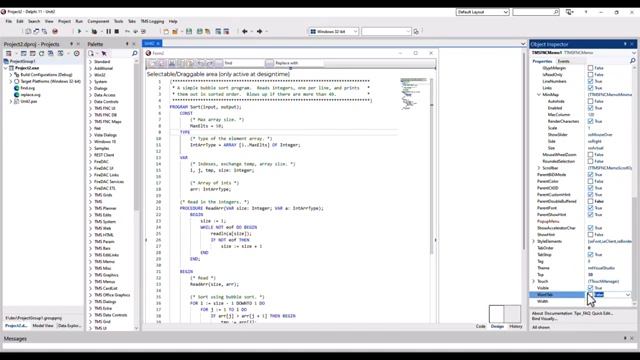Click the desktop layout icon in title bar
Screen dimensions: 640x360
coord(570,12)
